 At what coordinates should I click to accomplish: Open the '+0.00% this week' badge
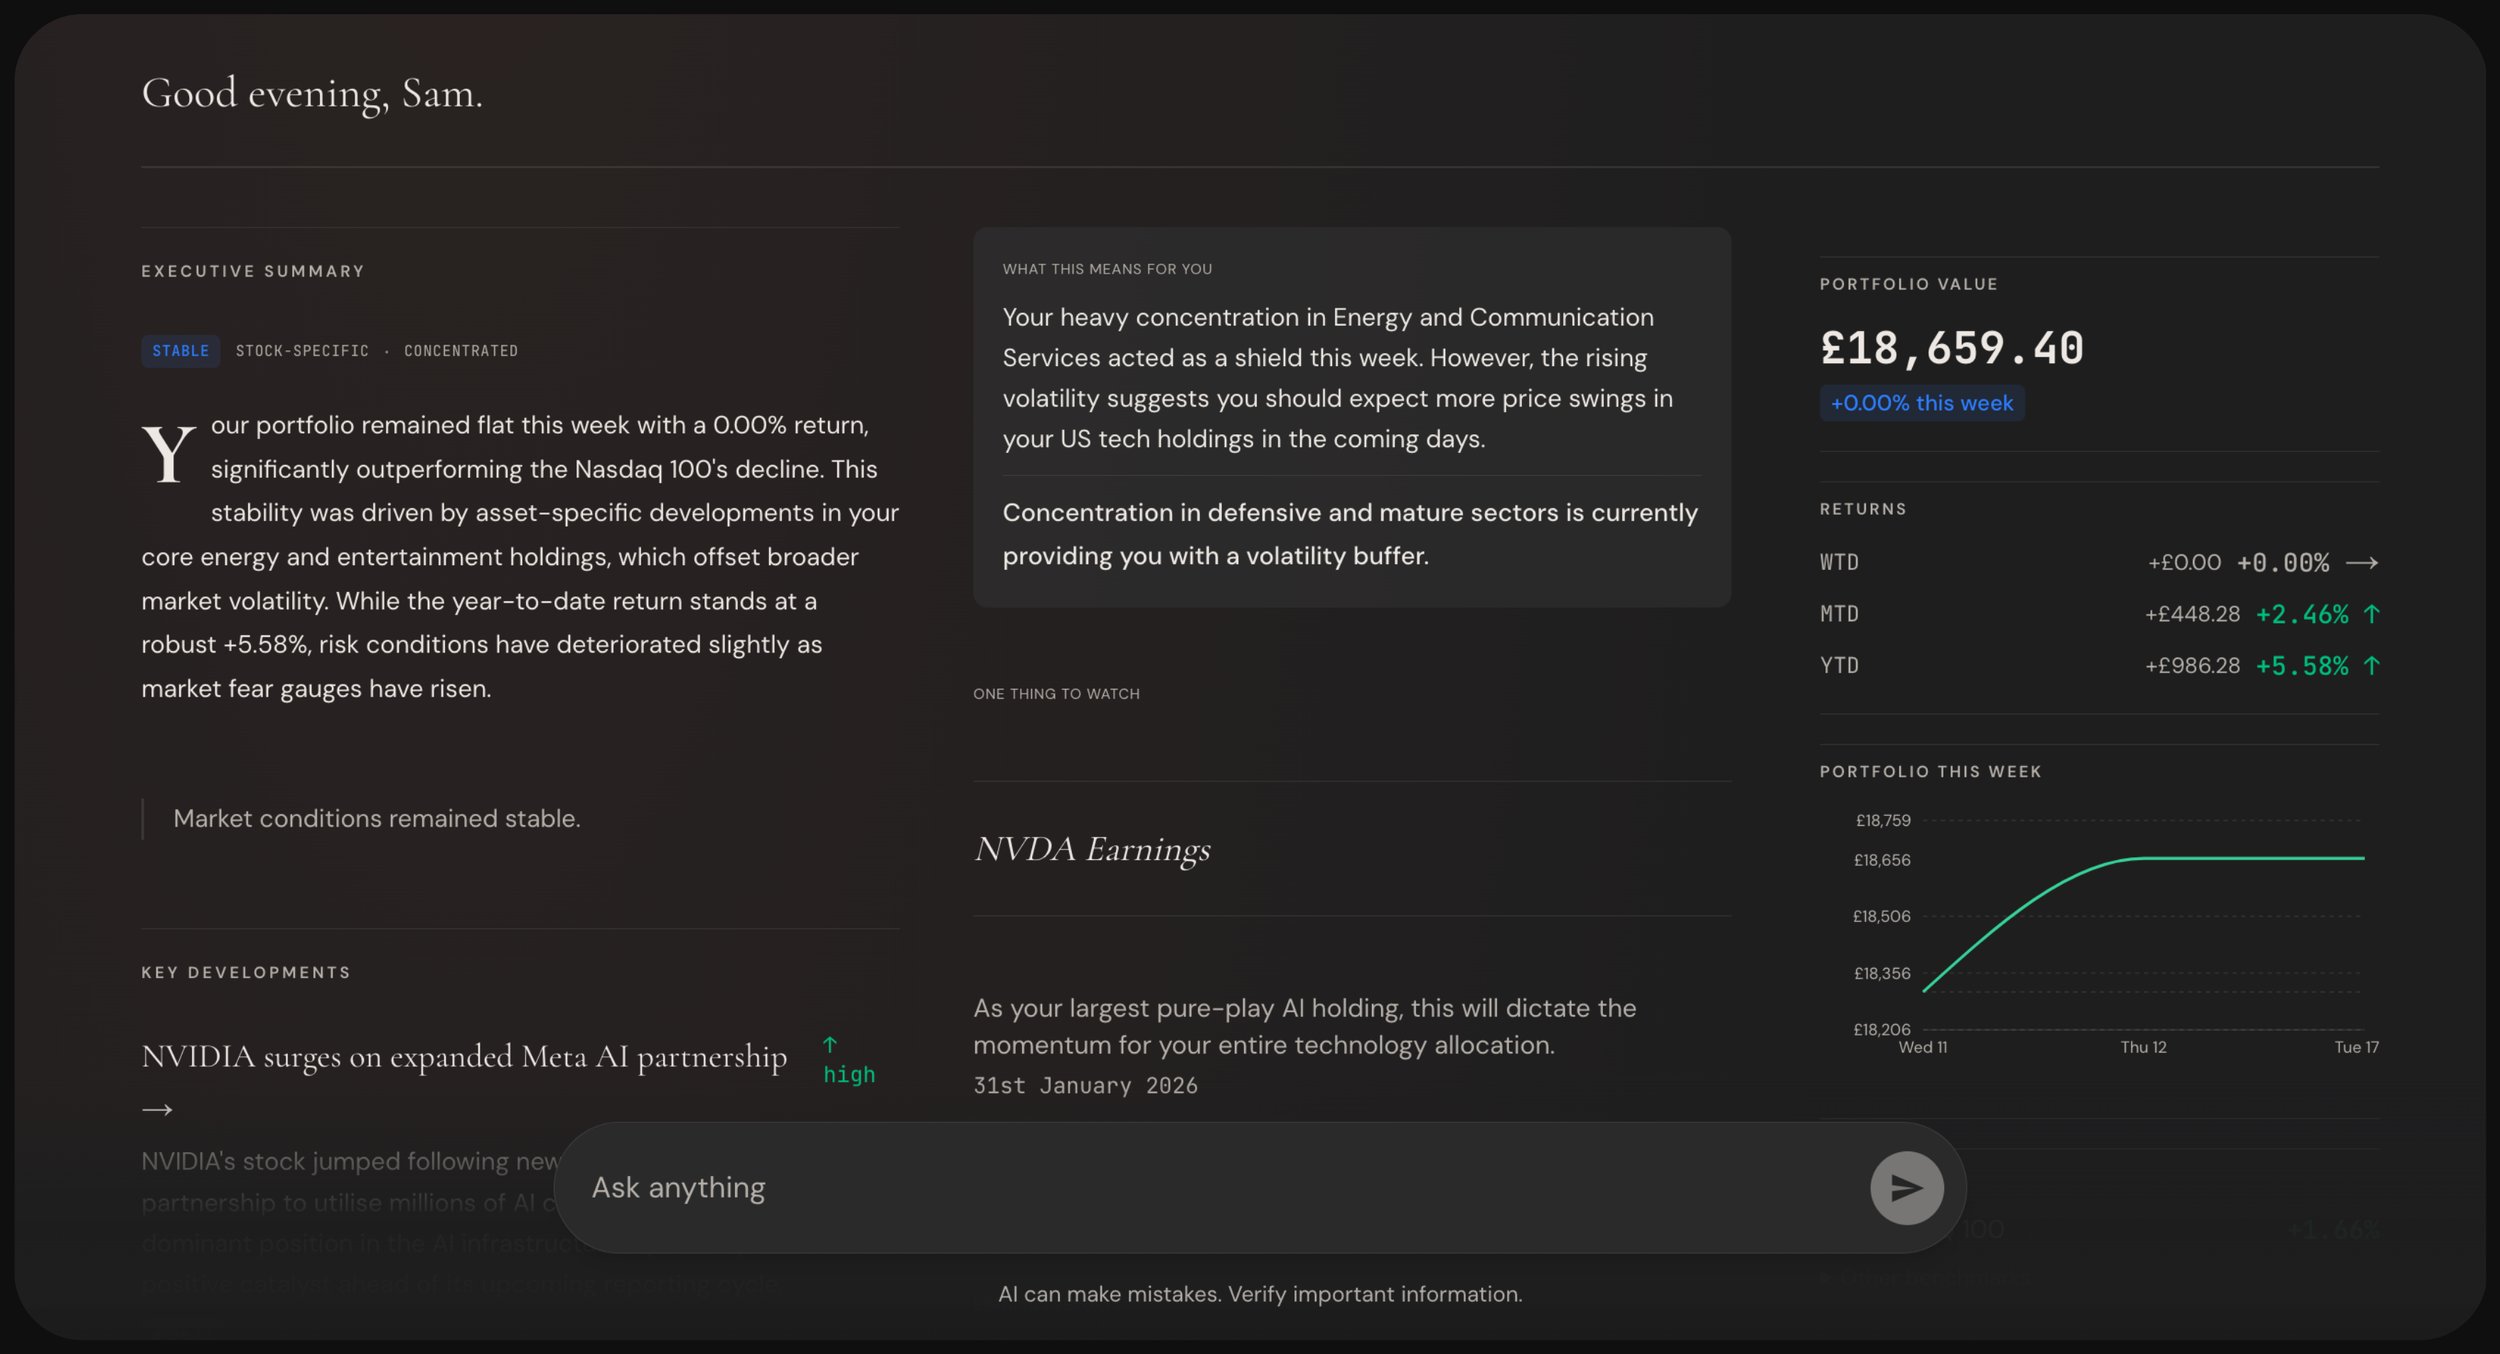coord(1921,403)
